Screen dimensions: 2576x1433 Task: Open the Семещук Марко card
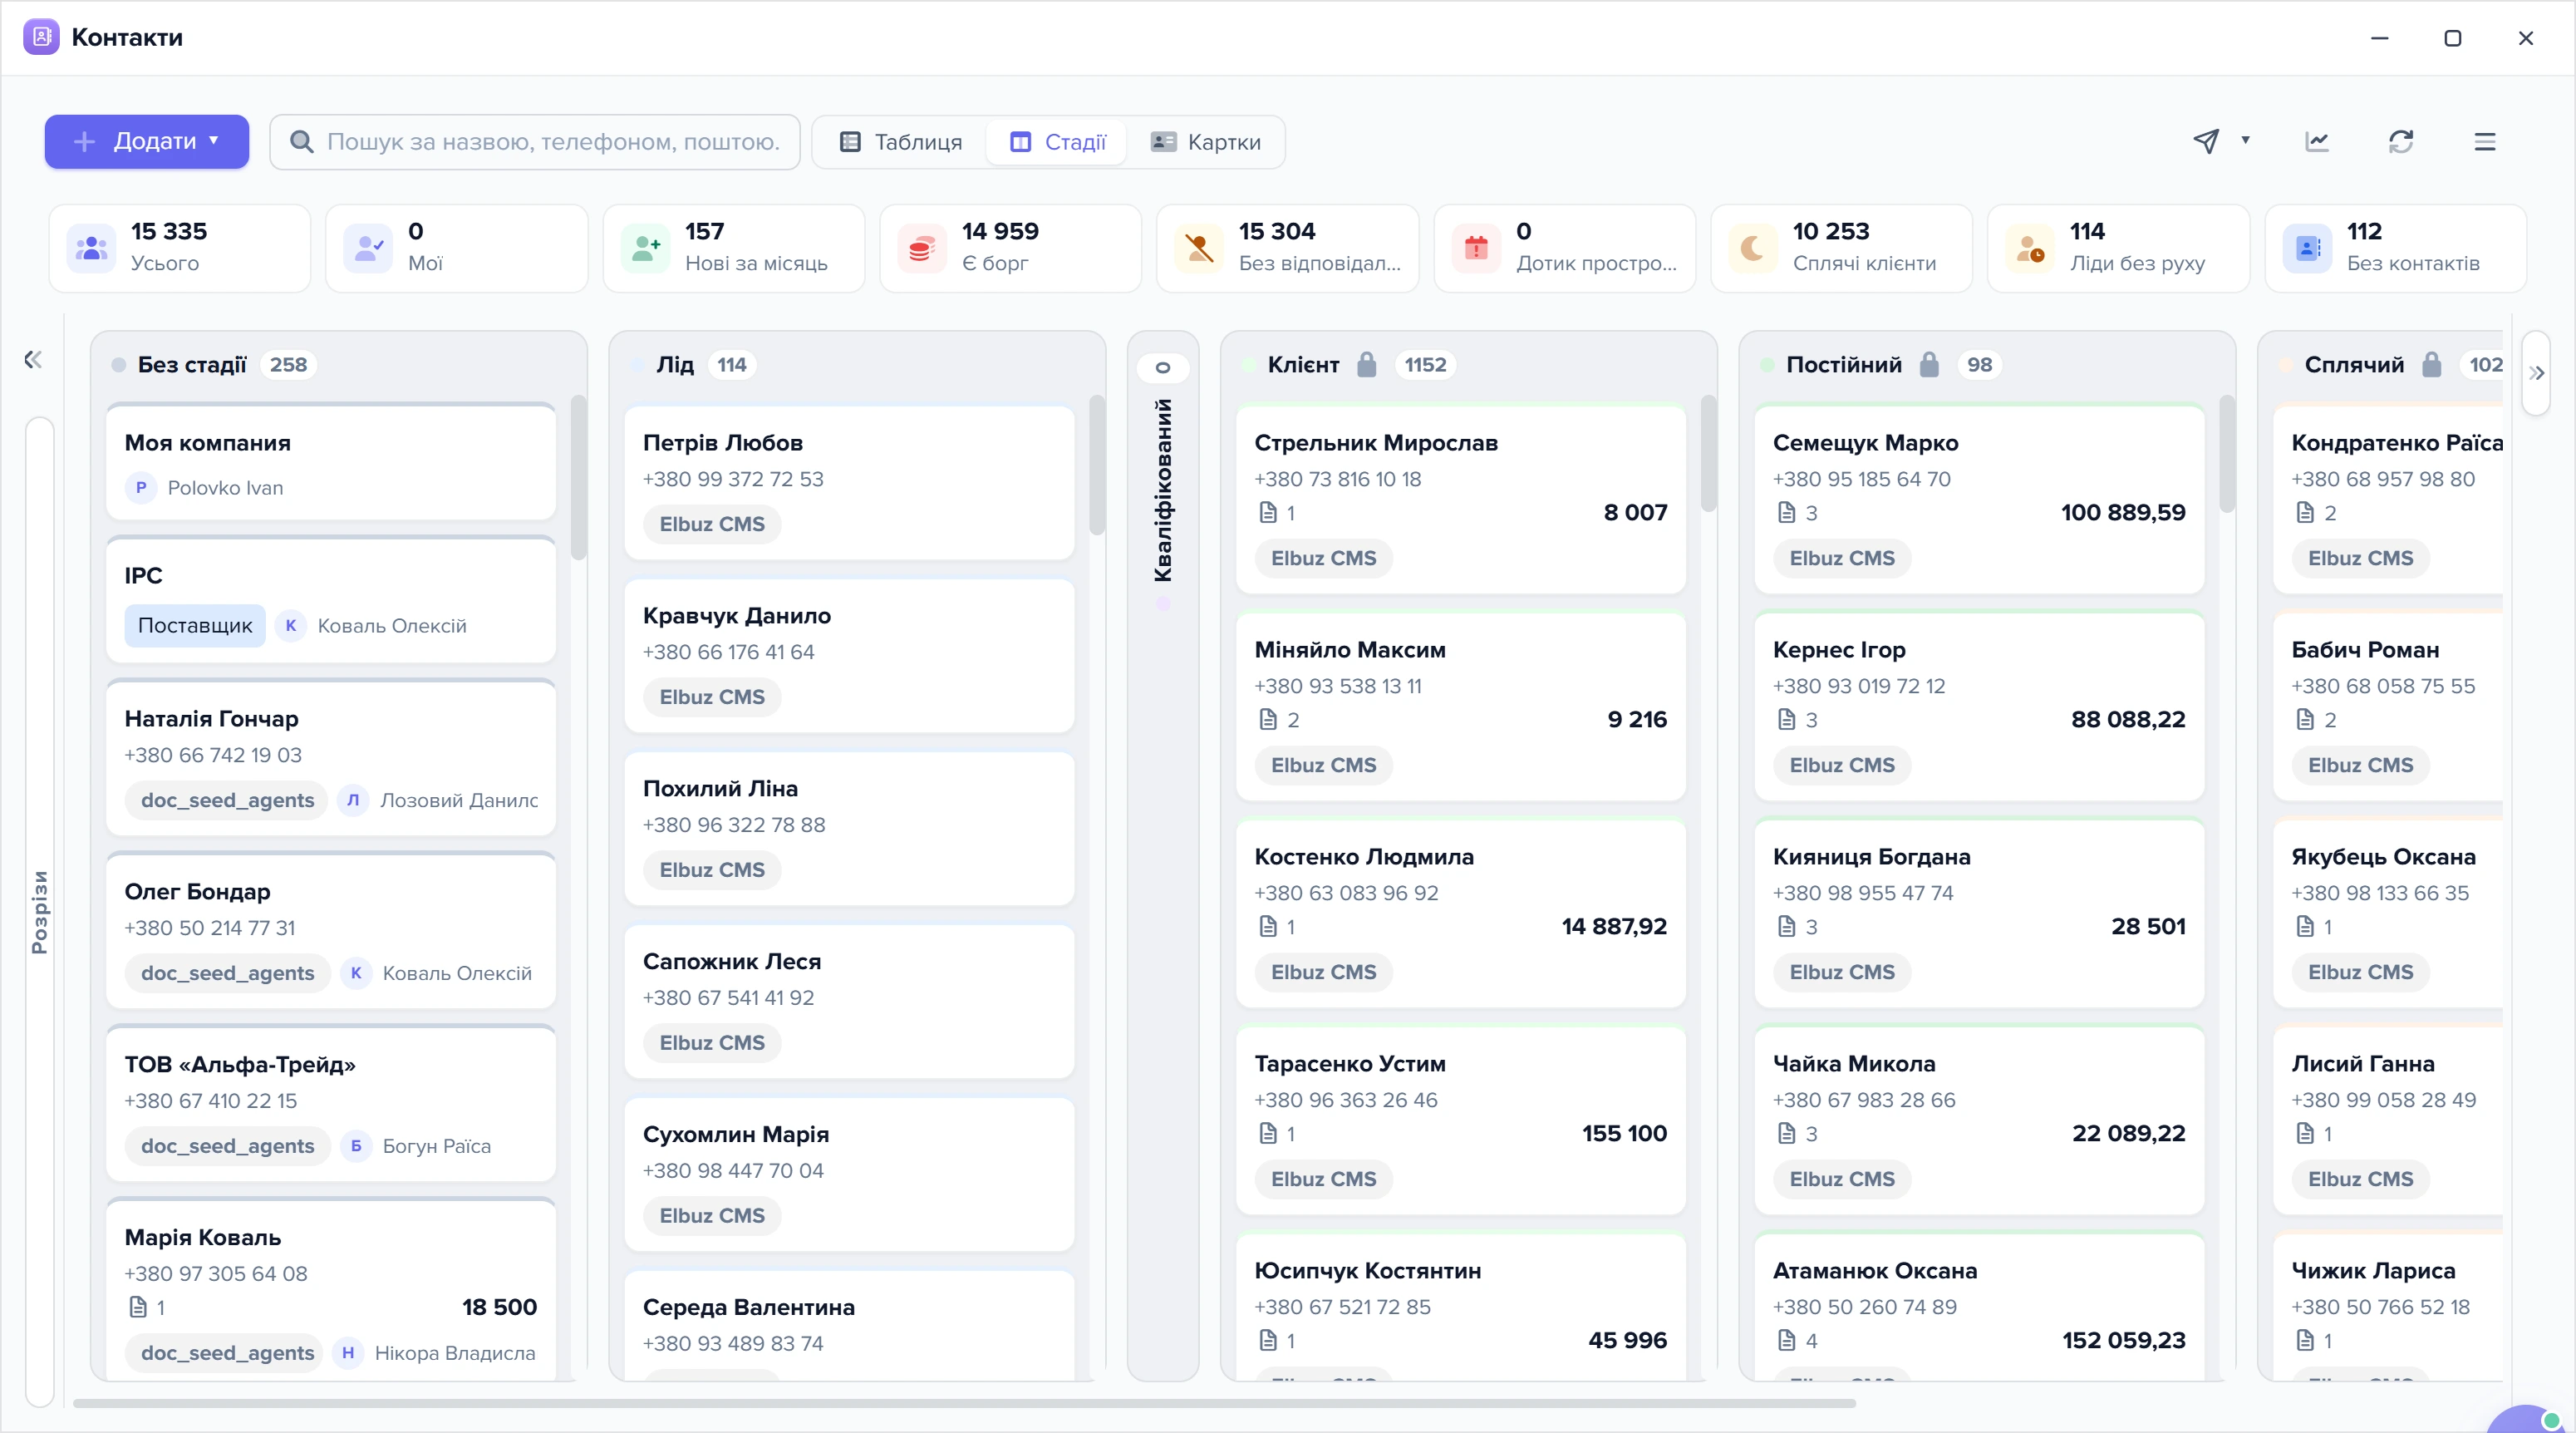(1979, 498)
